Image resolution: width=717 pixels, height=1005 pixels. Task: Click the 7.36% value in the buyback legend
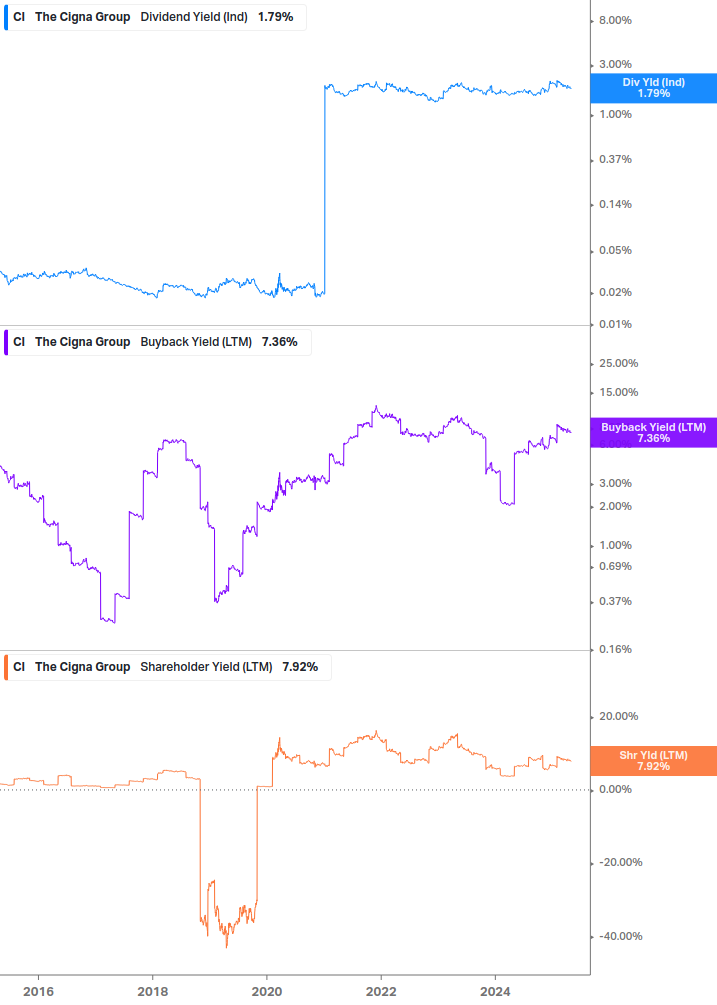tap(279, 342)
